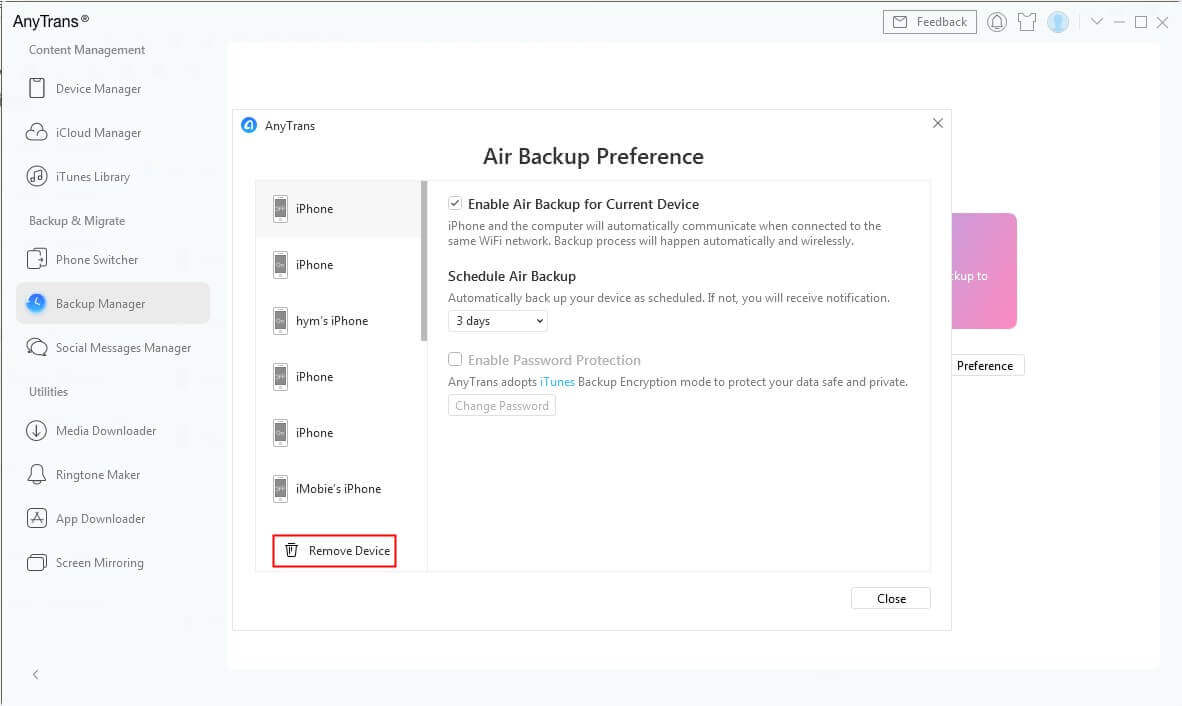Collapse the sidebar with the left chevron
This screenshot has width=1182, height=706.
pos(36,675)
